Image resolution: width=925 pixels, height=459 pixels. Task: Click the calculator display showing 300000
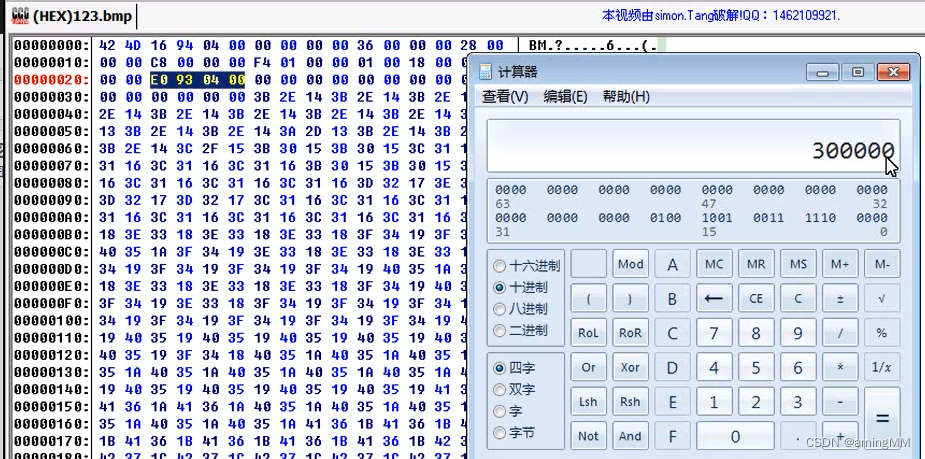693,146
